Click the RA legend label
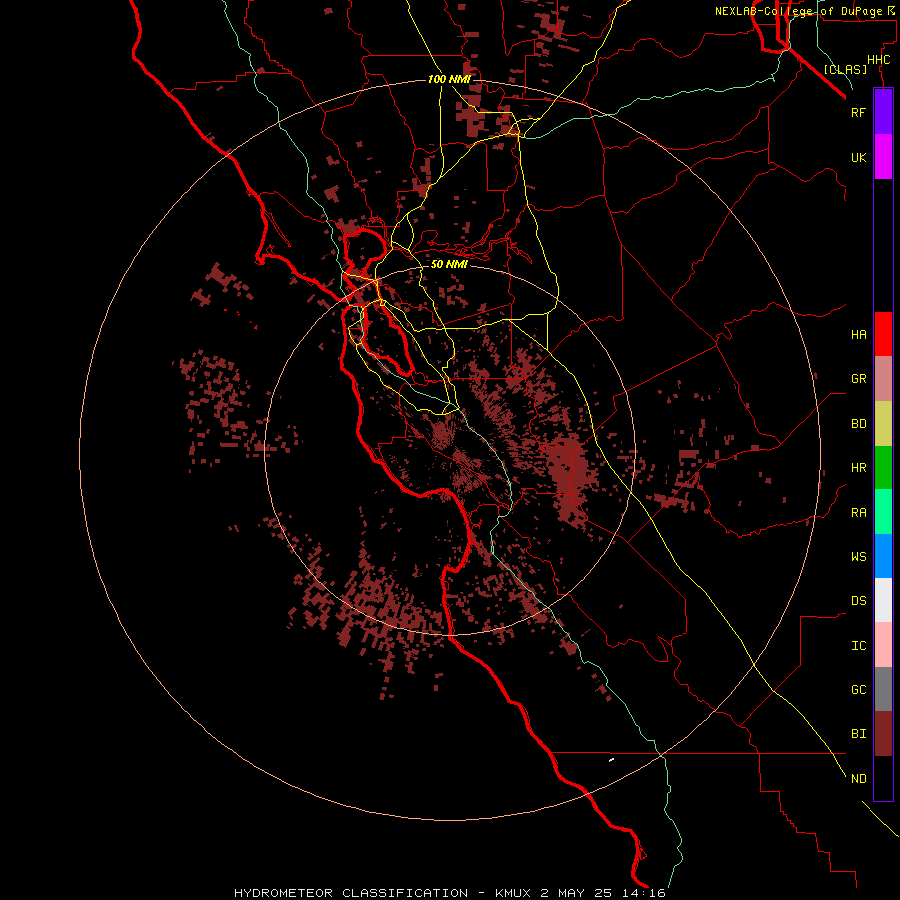The image size is (900, 900). [858, 513]
